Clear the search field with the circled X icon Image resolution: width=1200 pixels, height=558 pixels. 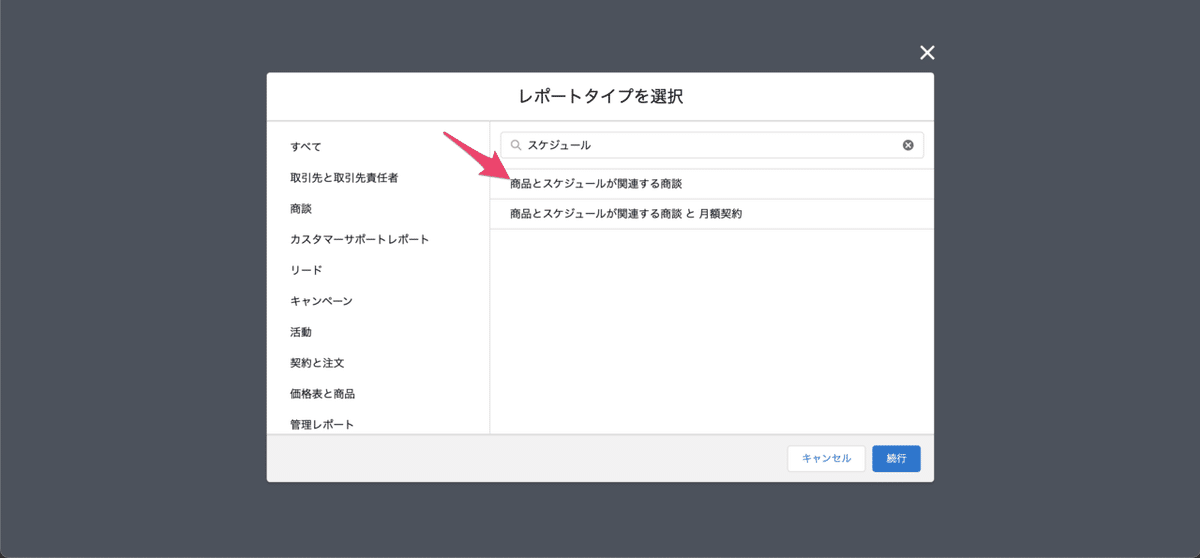pos(908,145)
